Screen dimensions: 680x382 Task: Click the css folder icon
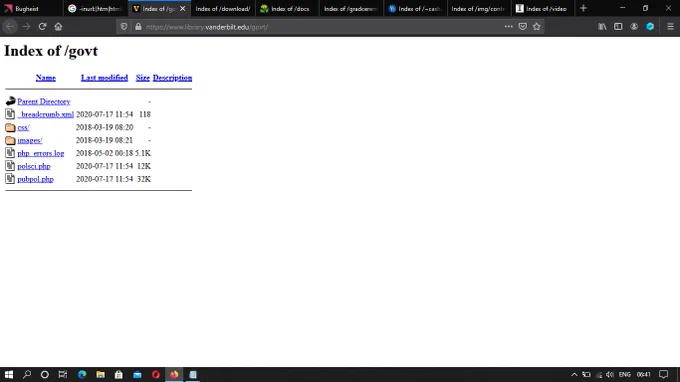coord(10,127)
